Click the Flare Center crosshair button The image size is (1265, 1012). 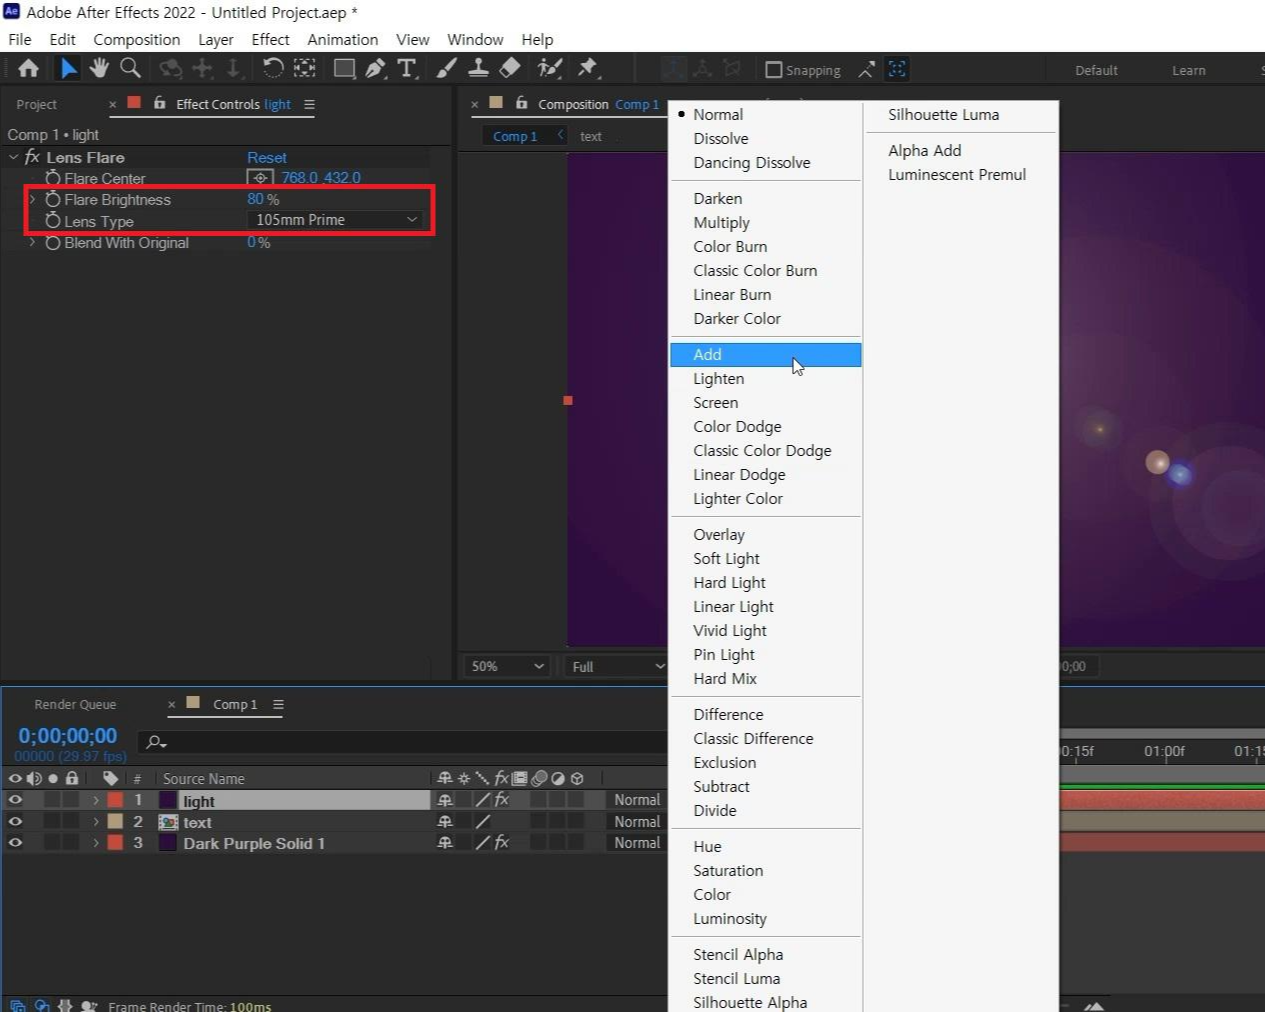tap(260, 178)
